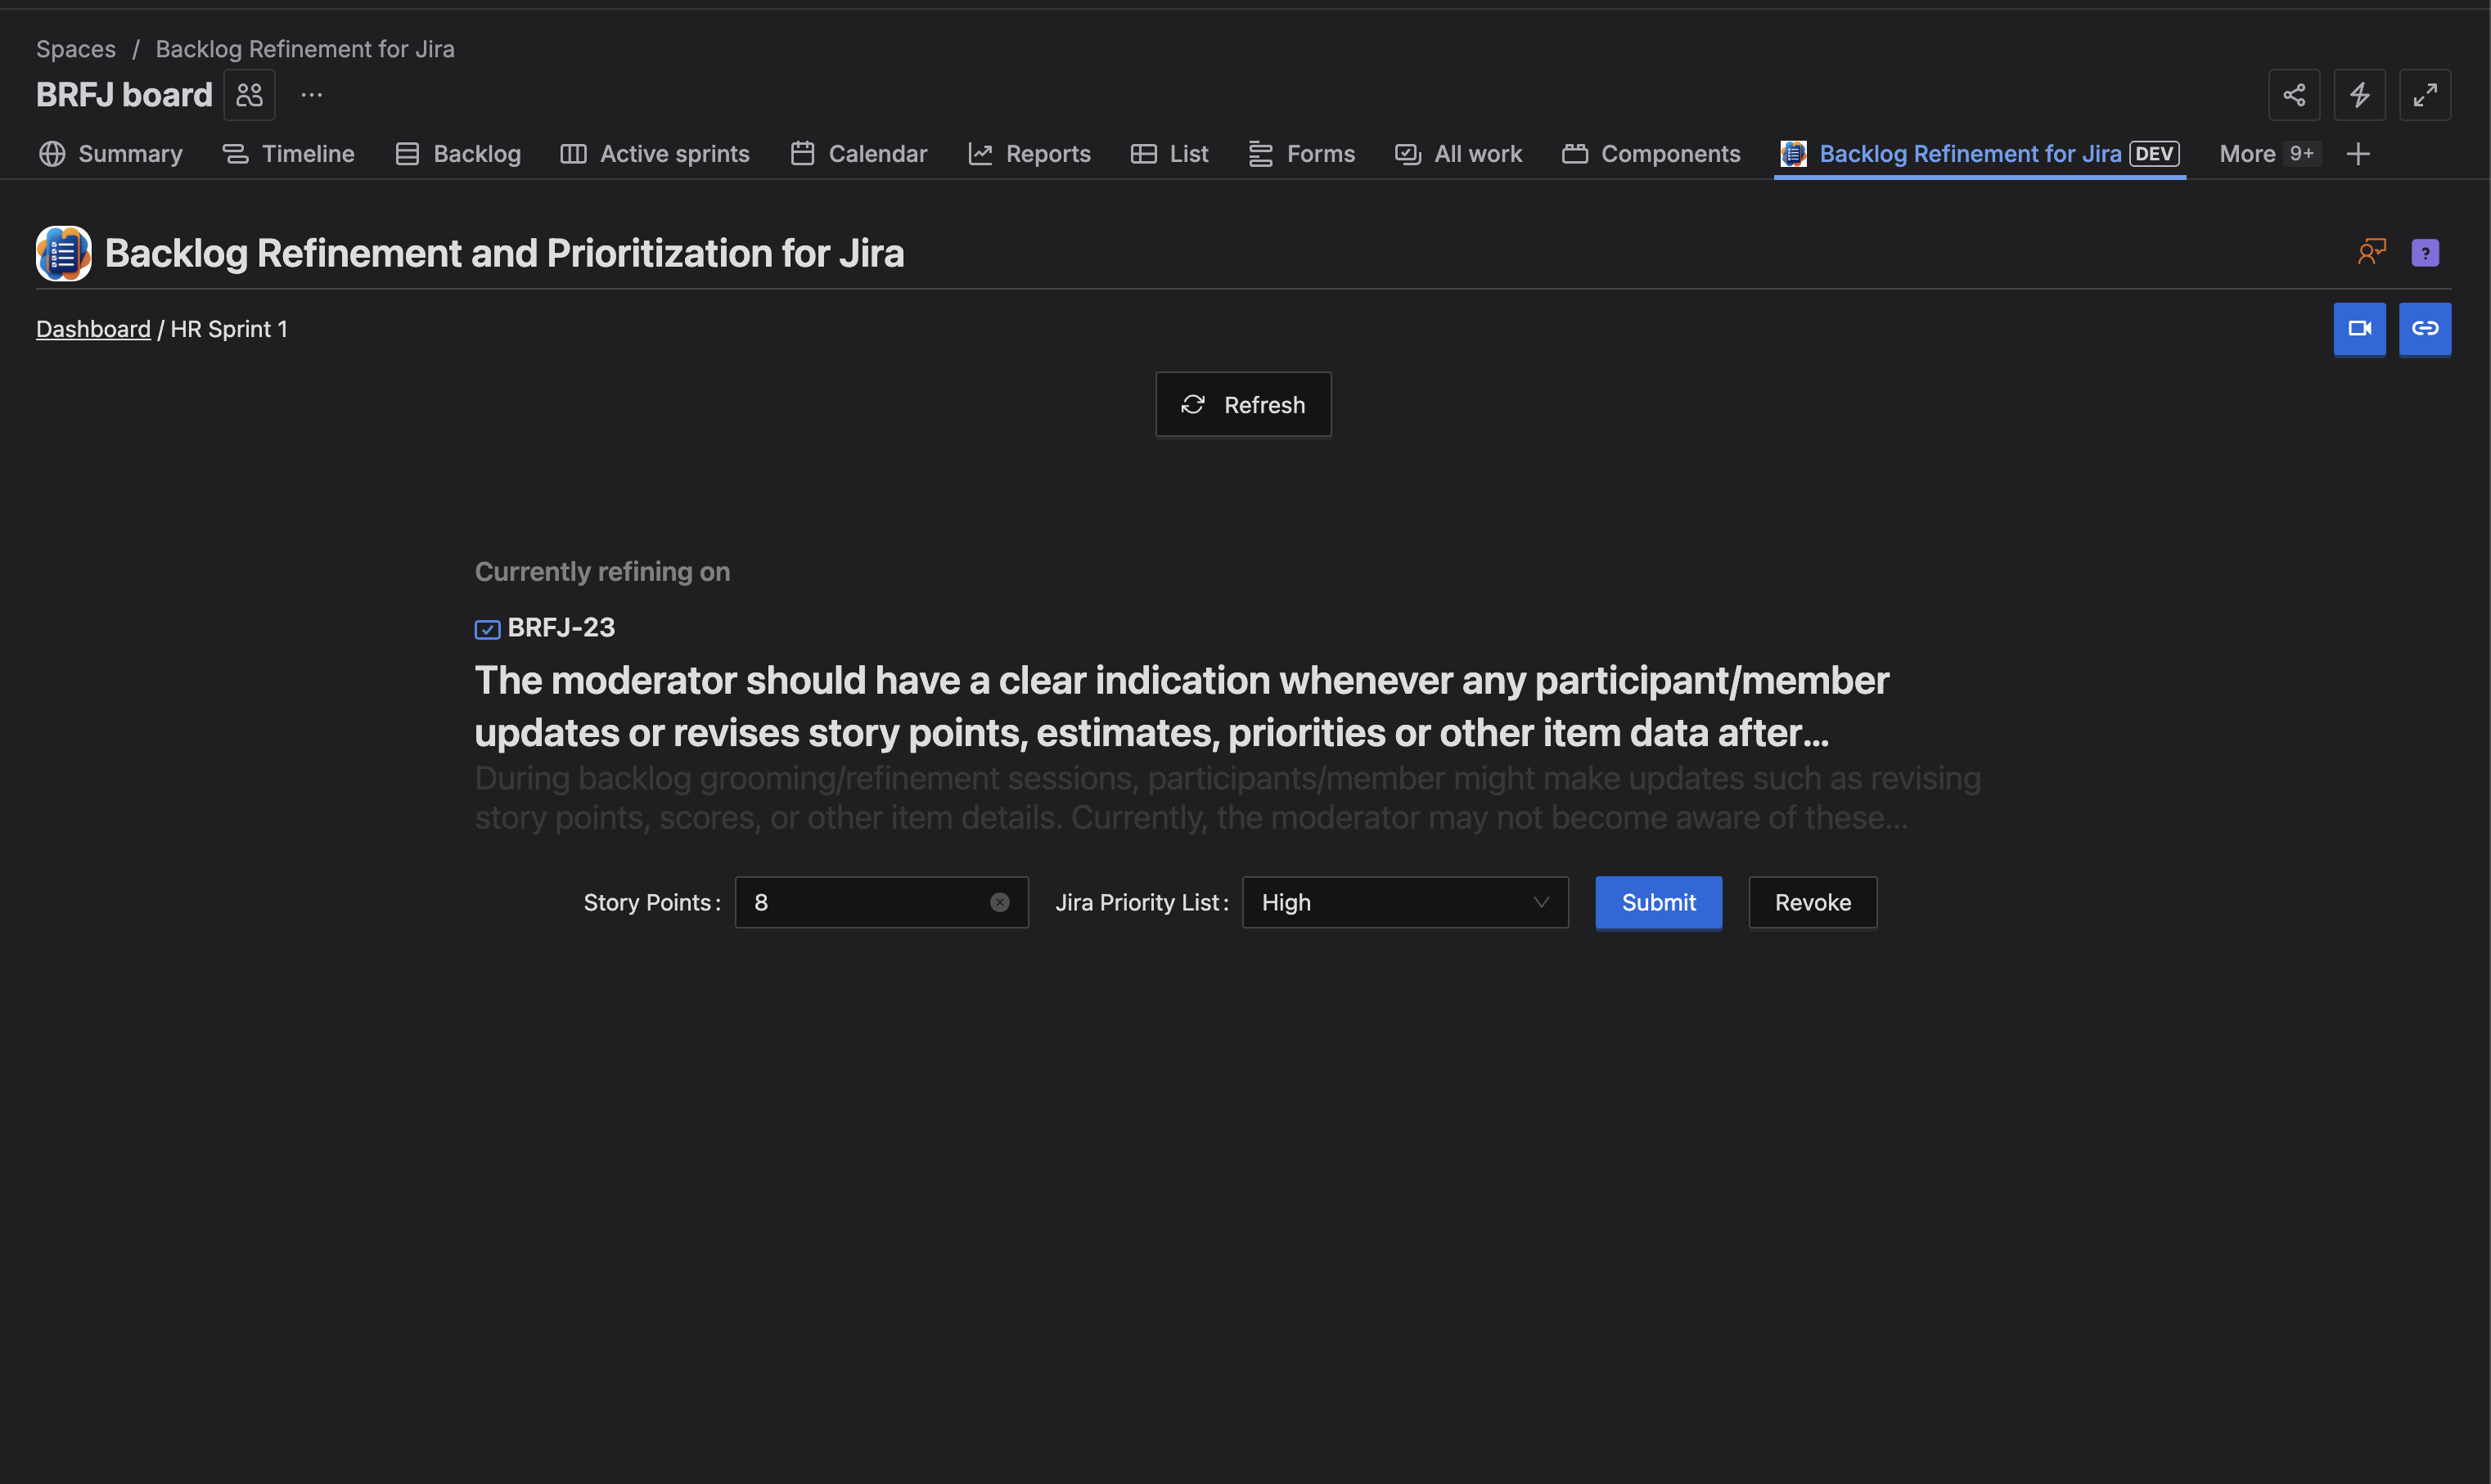This screenshot has height=1484, width=2491.
Task: Open board options three-dot menu
Action: (311, 95)
